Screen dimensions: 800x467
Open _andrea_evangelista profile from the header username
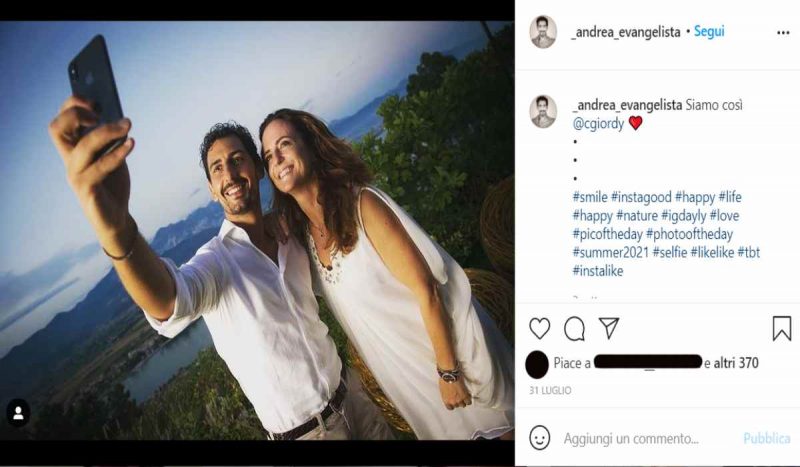click(x=626, y=32)
